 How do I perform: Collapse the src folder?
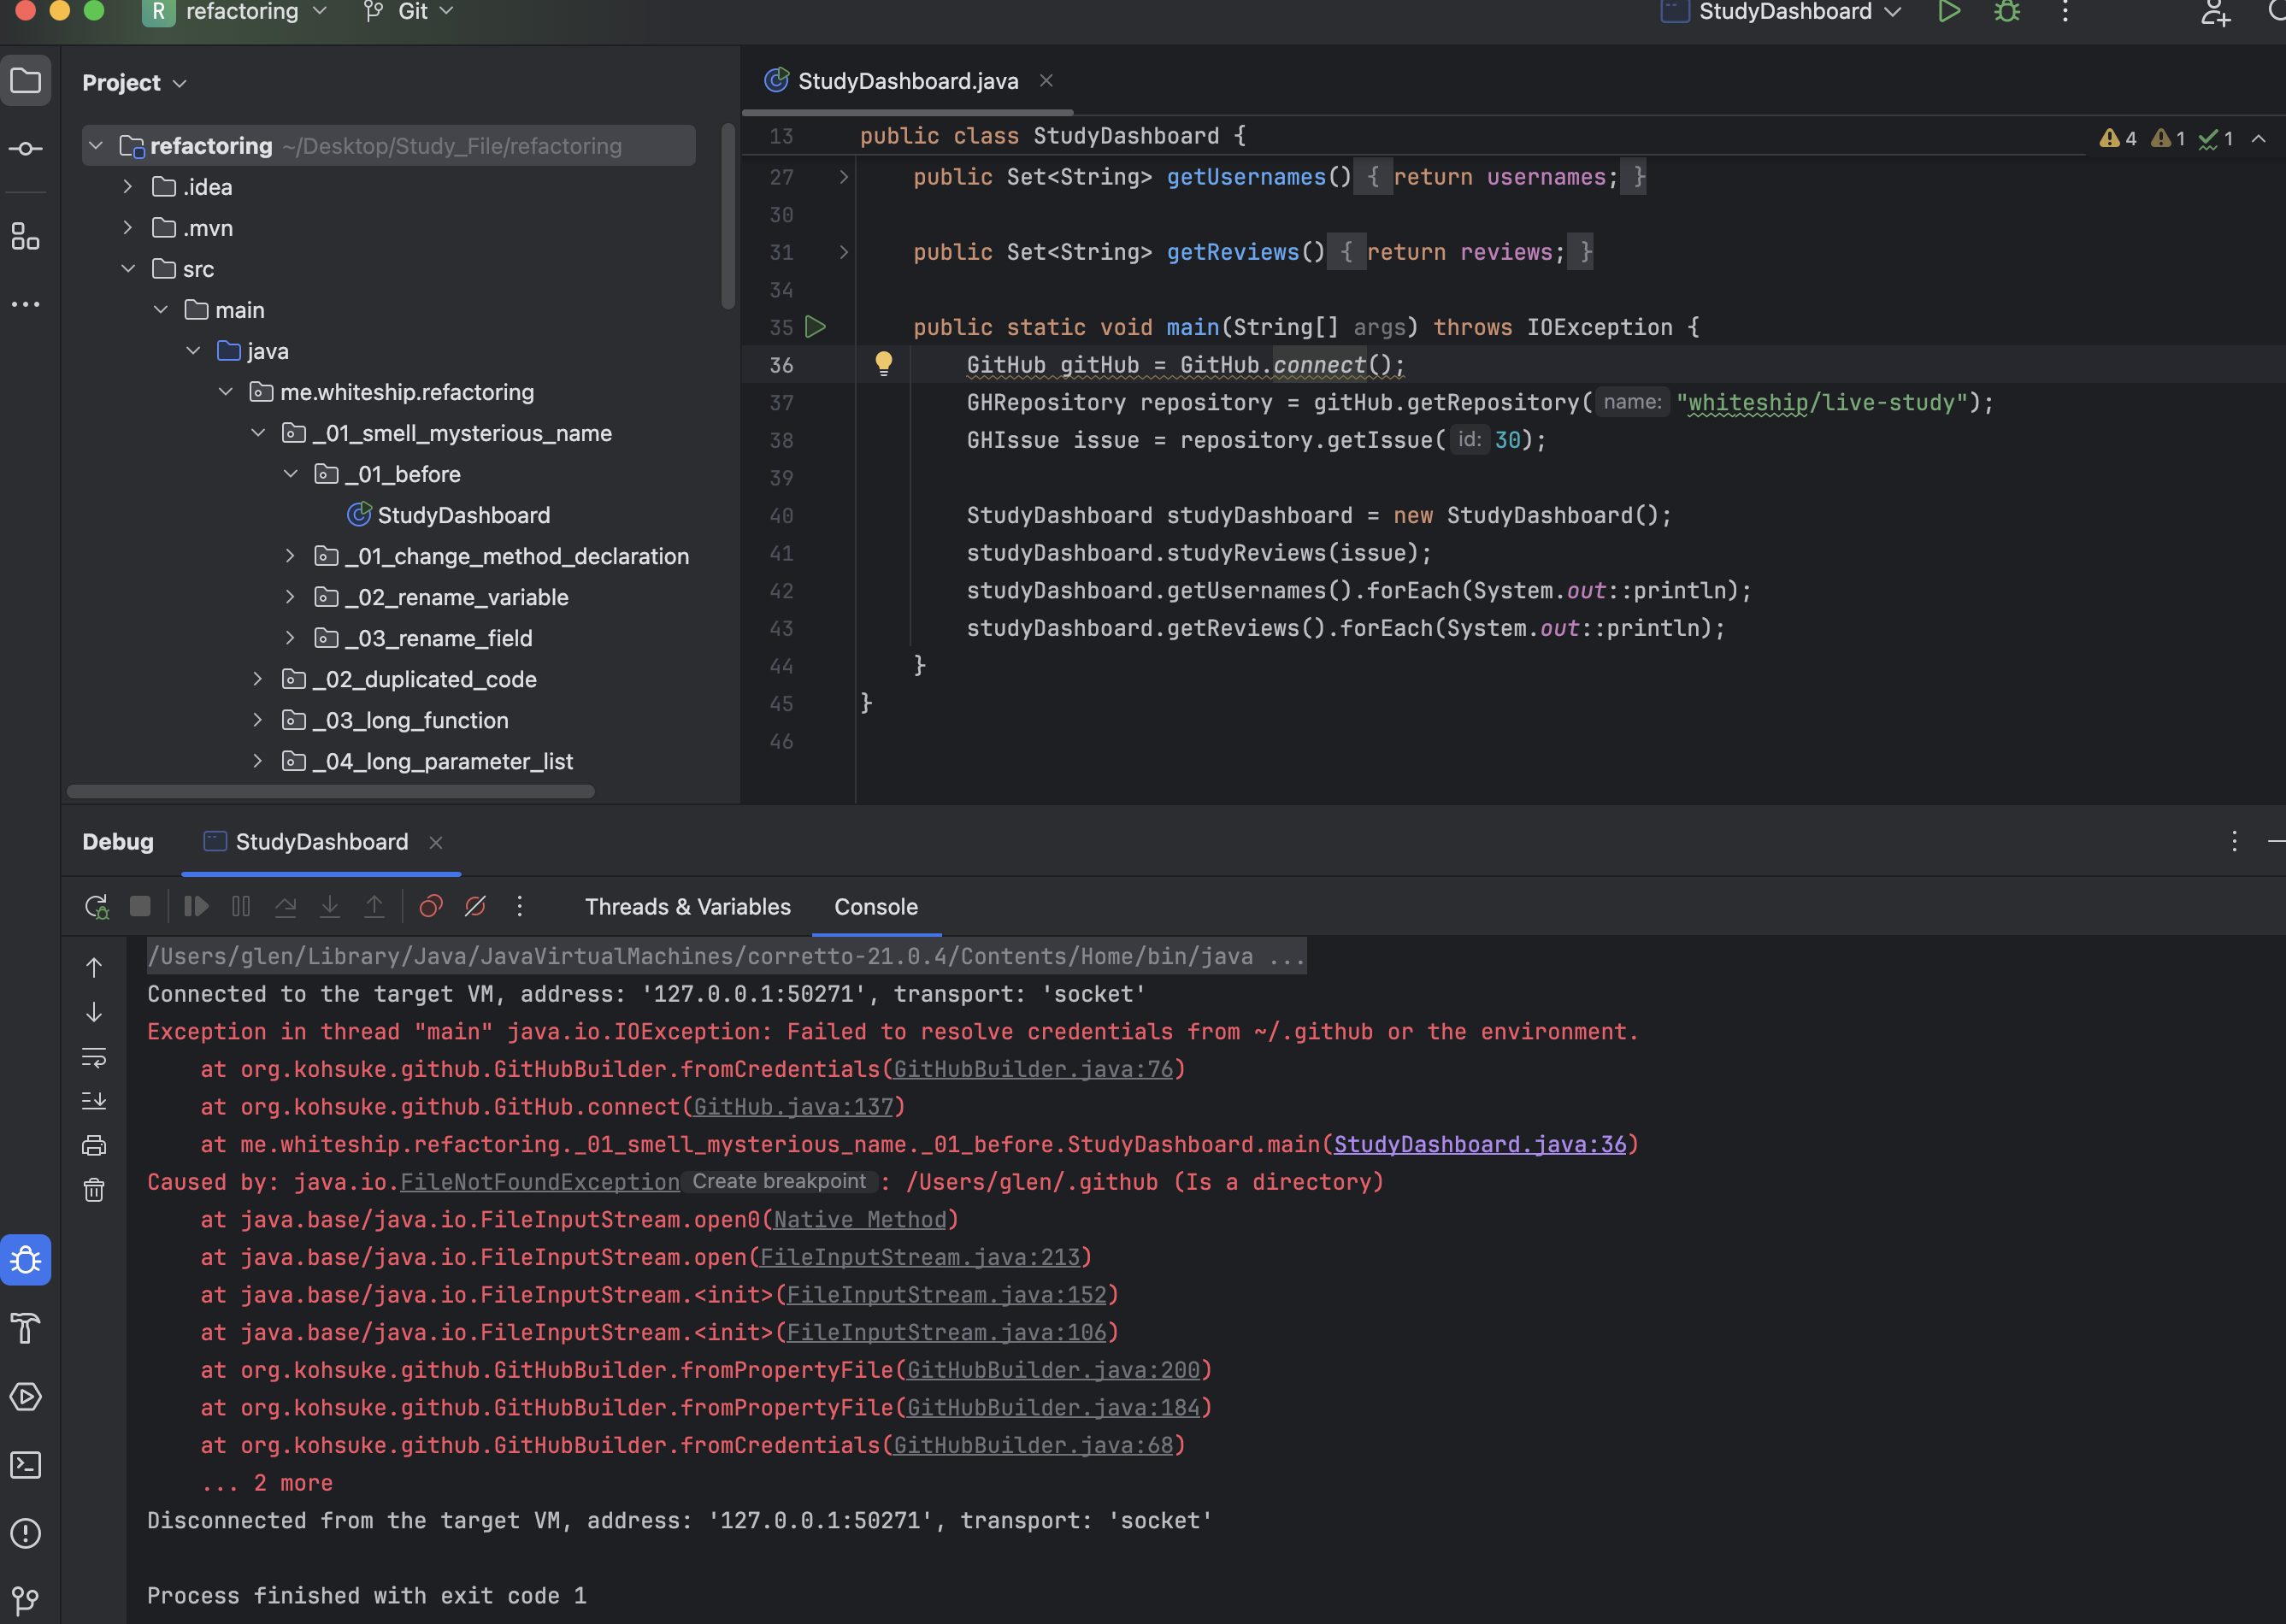pos(128,269)
